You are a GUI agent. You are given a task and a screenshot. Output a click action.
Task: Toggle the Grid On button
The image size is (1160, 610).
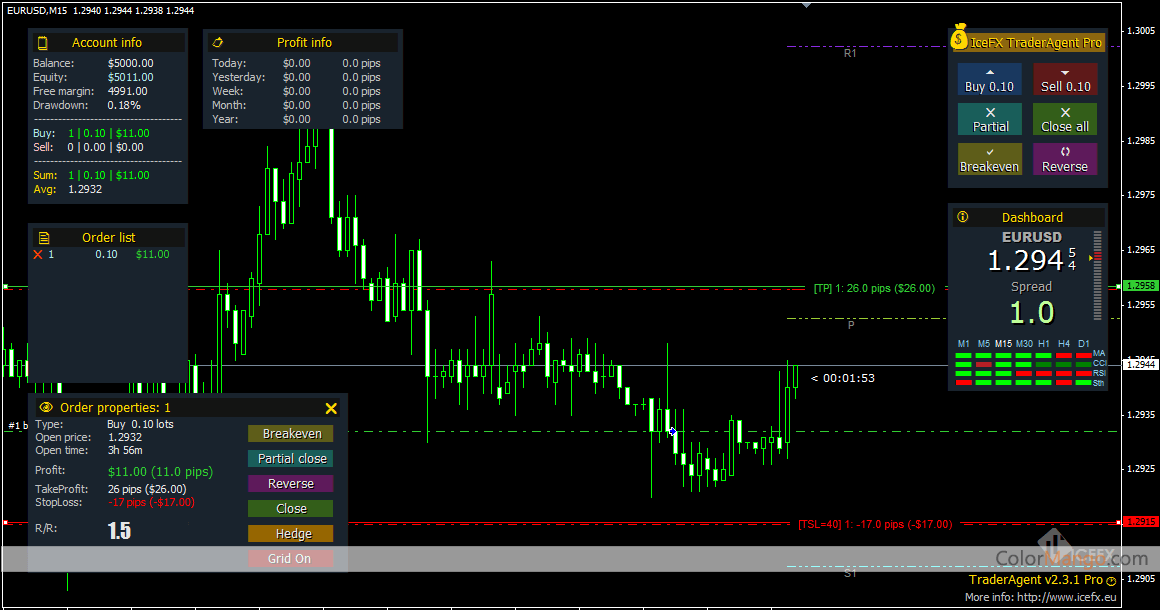coord(291,559)
